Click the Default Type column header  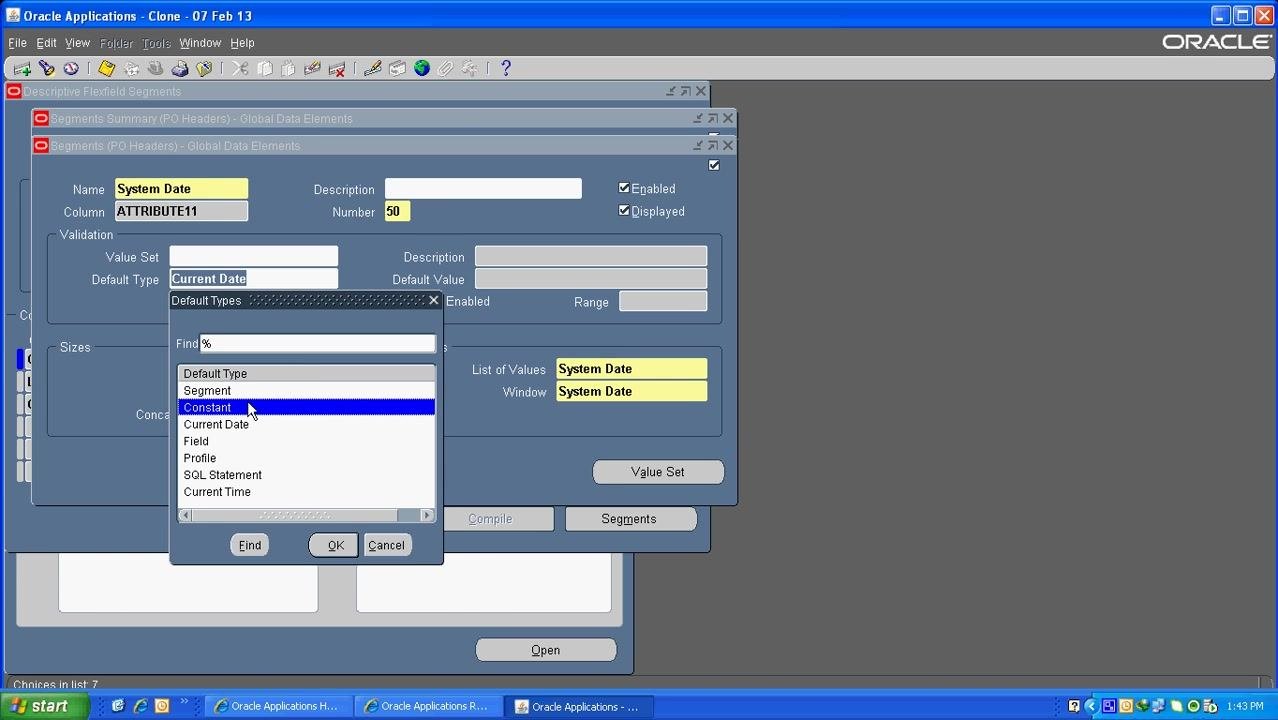[306, 374]
